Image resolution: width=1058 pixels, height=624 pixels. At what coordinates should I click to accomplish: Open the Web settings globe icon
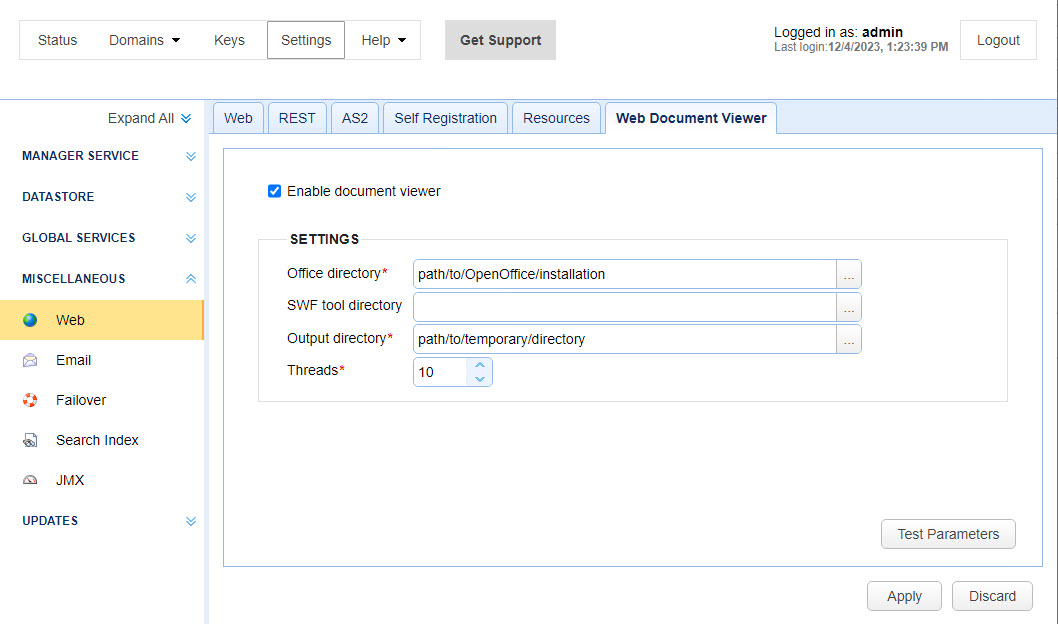(x=31, y=320)
